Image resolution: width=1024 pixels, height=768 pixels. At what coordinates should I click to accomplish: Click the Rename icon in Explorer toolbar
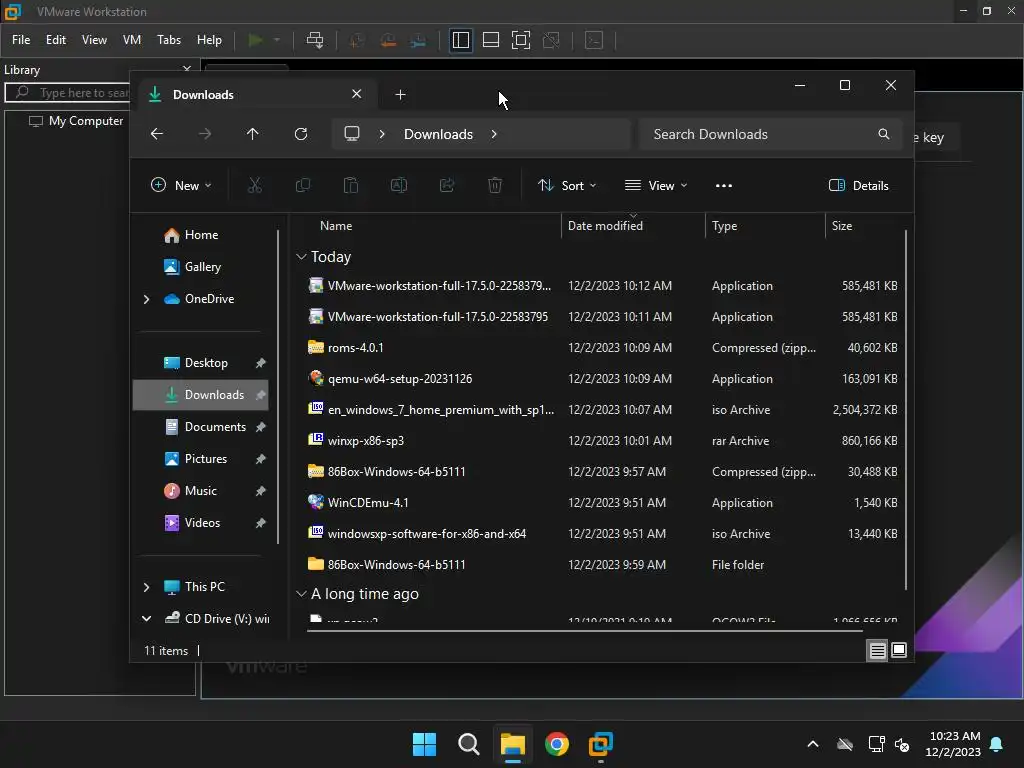[398, 185]
